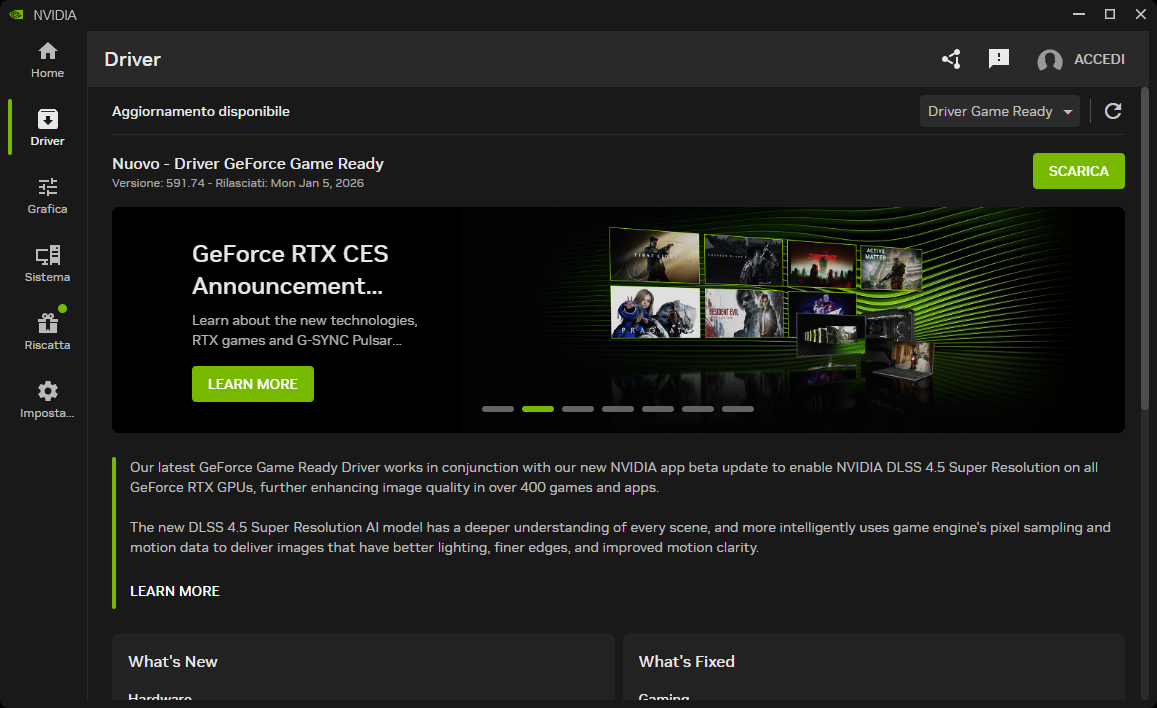Select the Driver section icon

pos(46,127)
